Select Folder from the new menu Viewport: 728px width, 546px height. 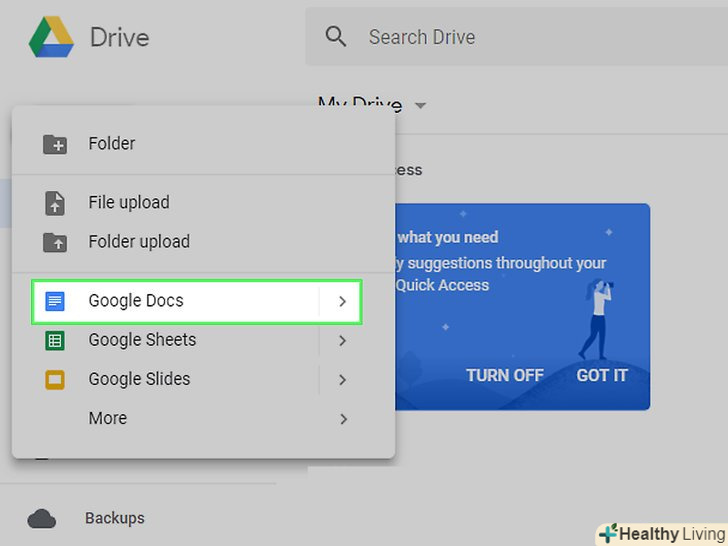pyautogui.click(x=203, y=143)
